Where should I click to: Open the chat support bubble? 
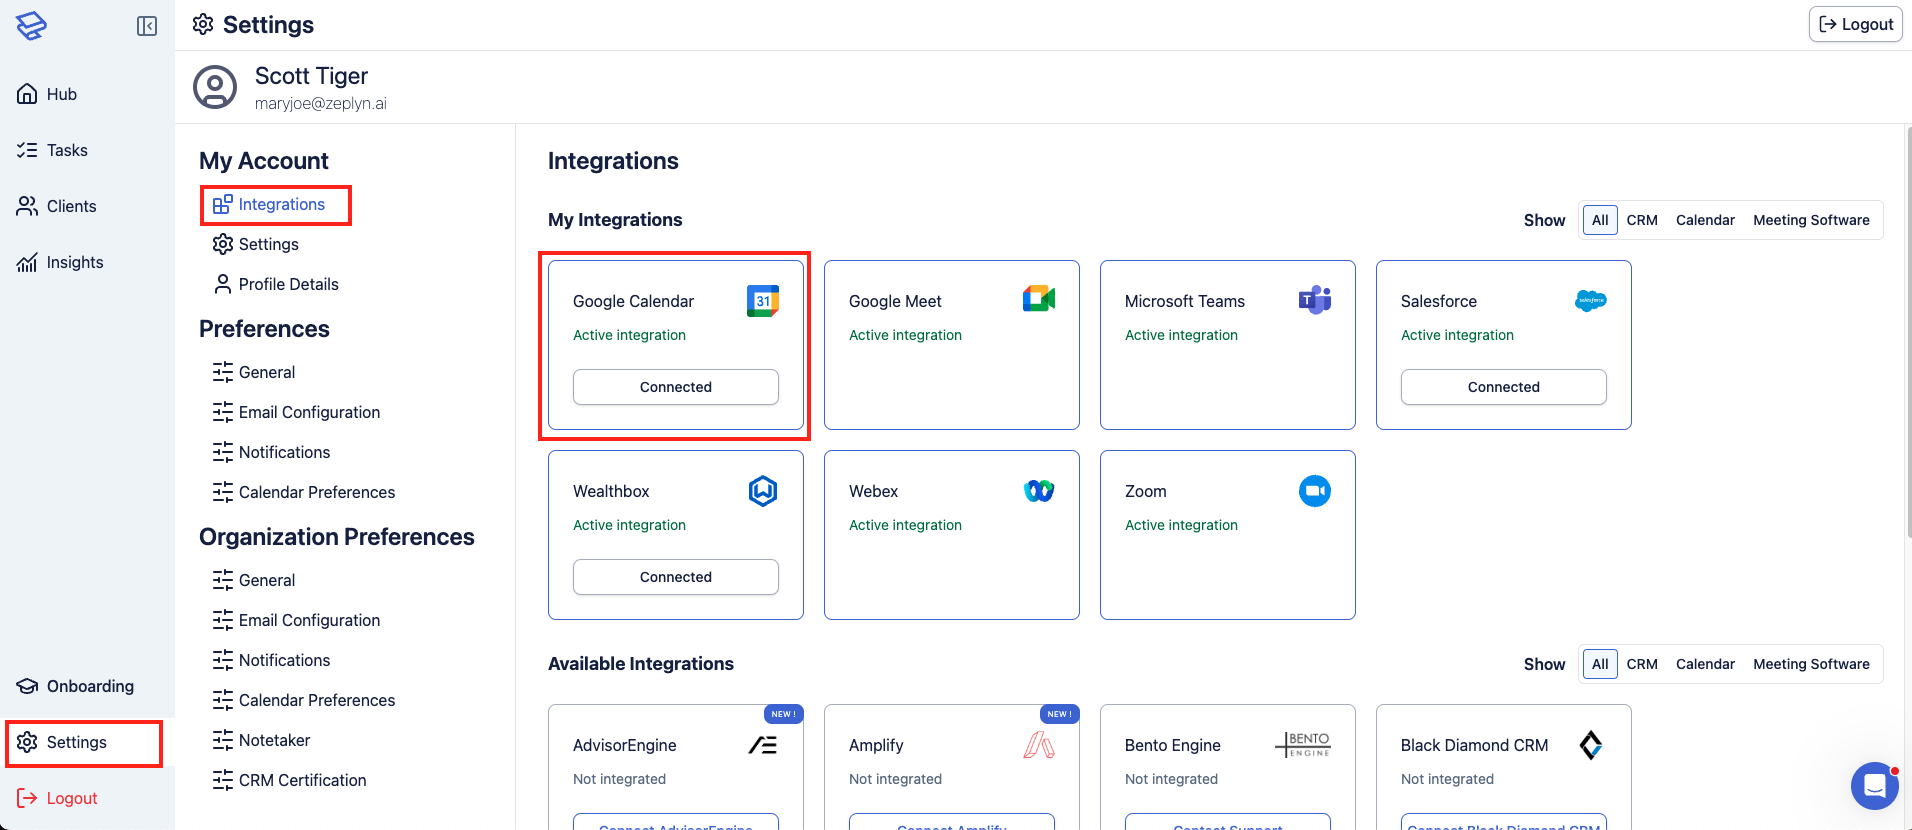tap(1874, 786)
